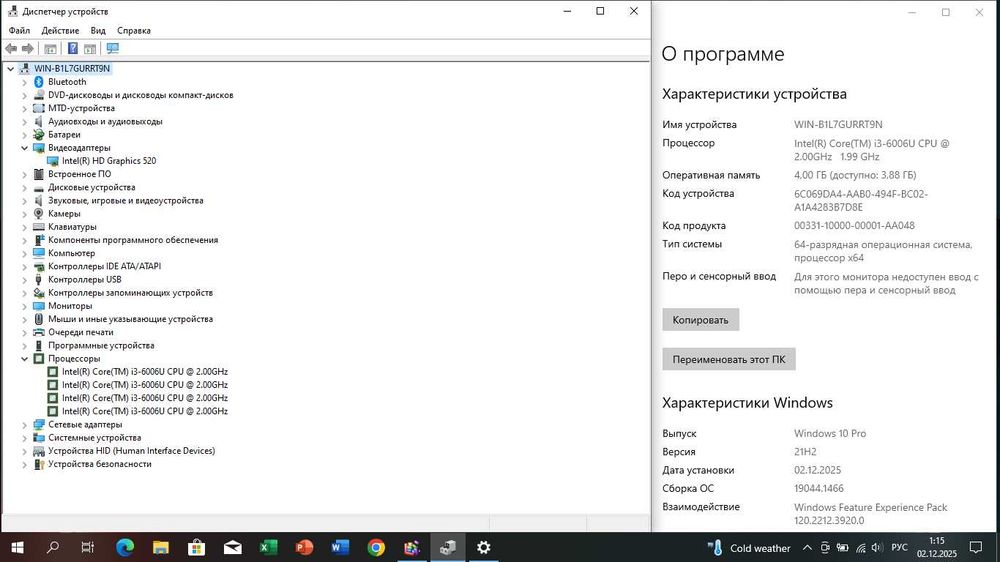Click the Back arrow in Device Manager toolbar
This screenshot has height=562, width=1000.
tap(11, 48)
